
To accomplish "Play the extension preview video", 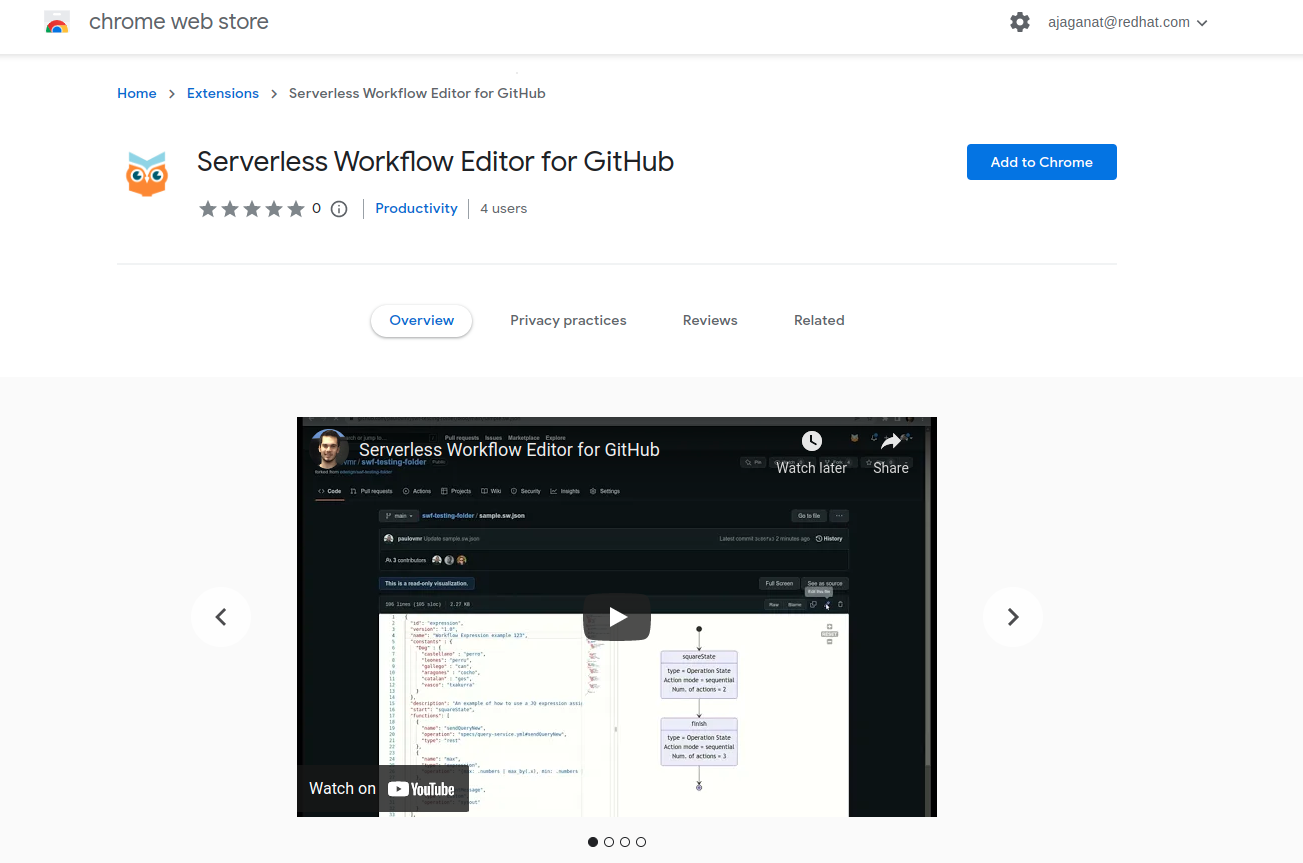I will click(x=616, y=617).
